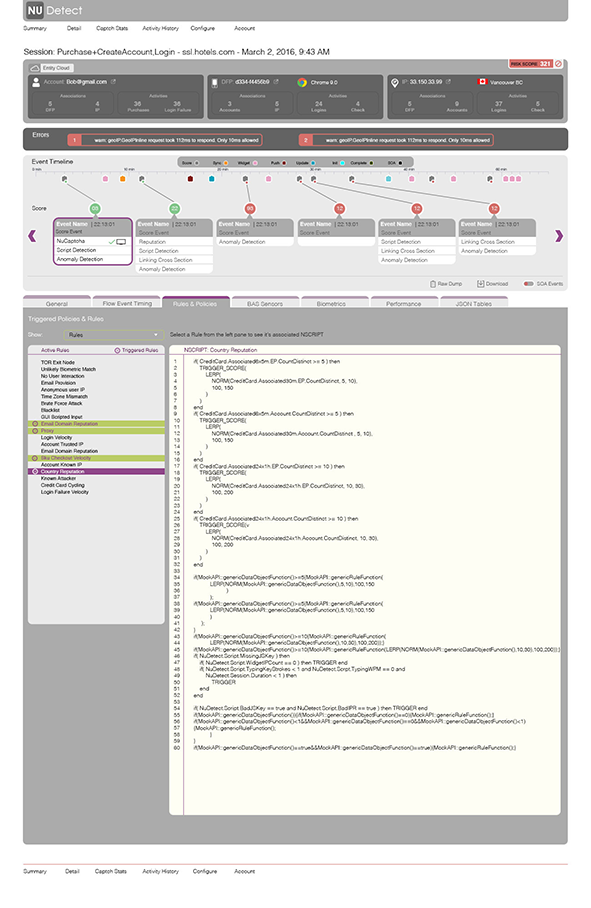Viewport: 591px width, 908px height.
Task: Click the Triggered Rules indicator icon
Action: (118, 350)
